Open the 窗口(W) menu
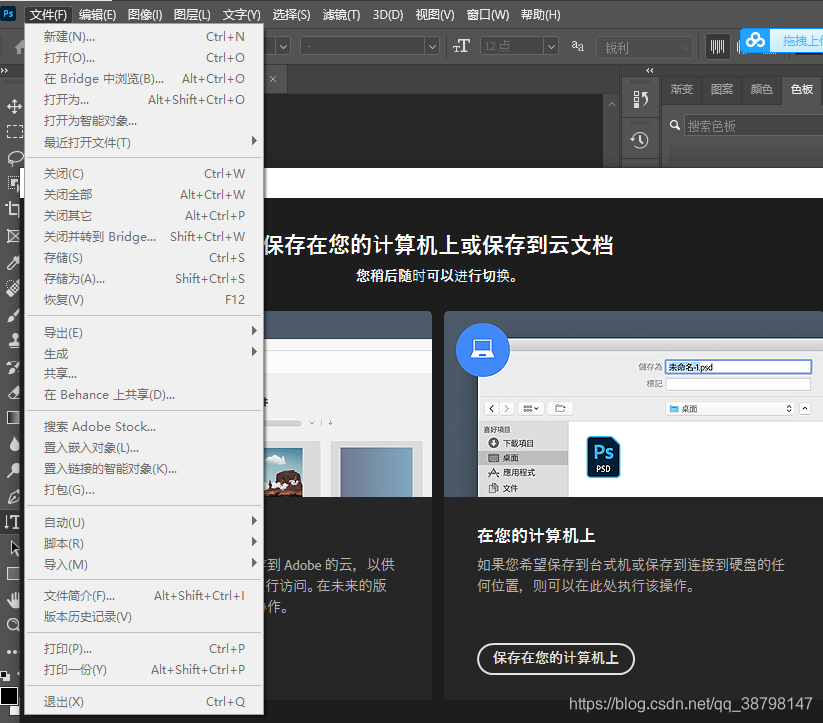 488,15
